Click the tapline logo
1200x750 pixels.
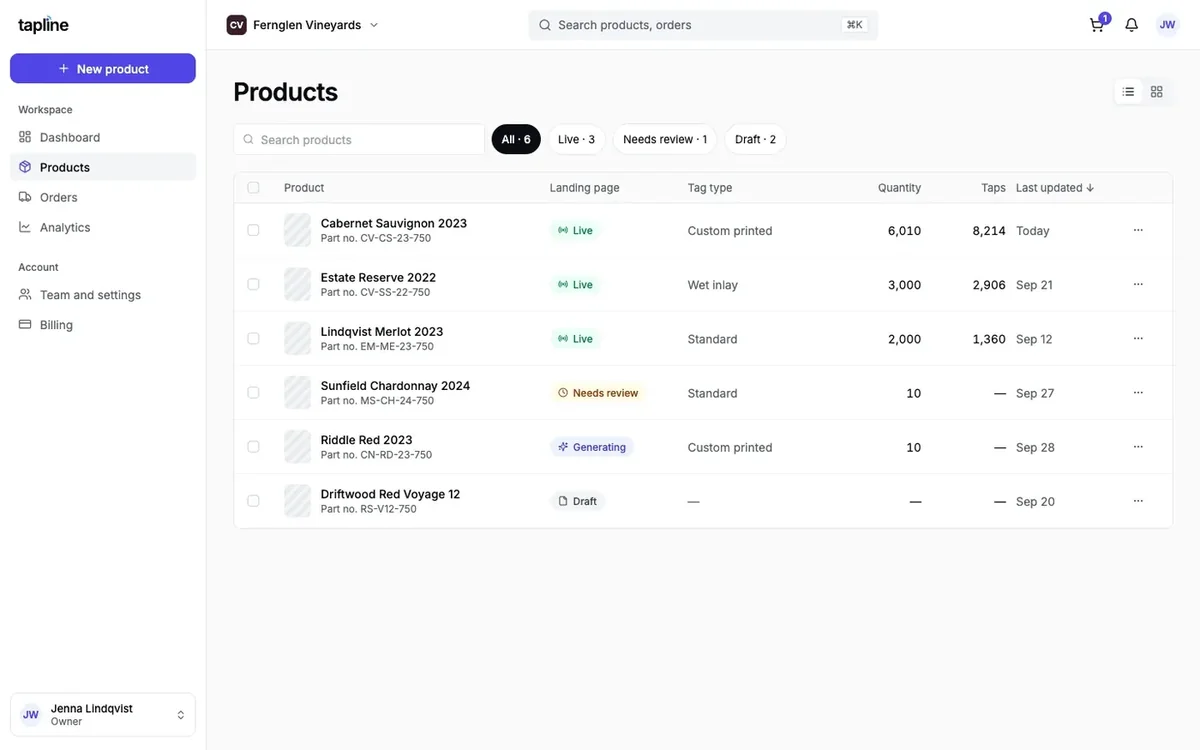(x=43, y=25)
